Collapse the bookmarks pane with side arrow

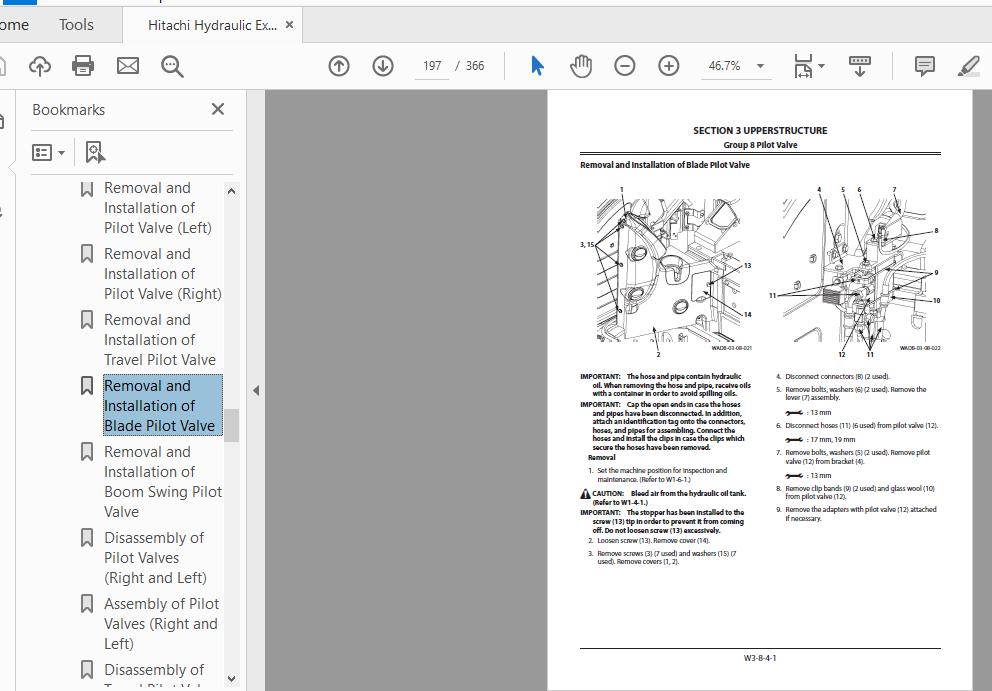(256, 390)
